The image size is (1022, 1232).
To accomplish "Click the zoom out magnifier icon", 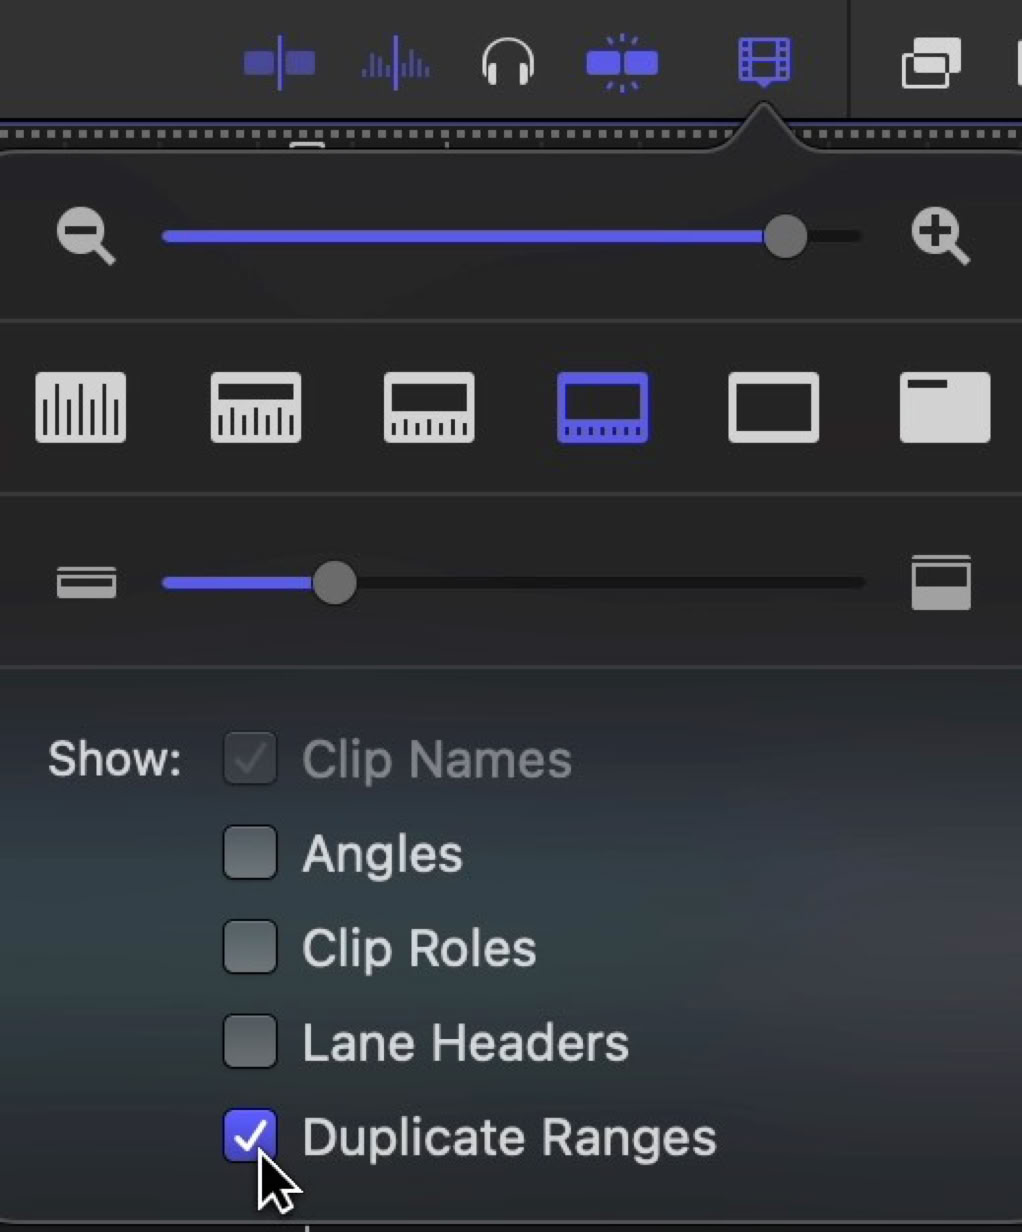I will coord(86,237).
